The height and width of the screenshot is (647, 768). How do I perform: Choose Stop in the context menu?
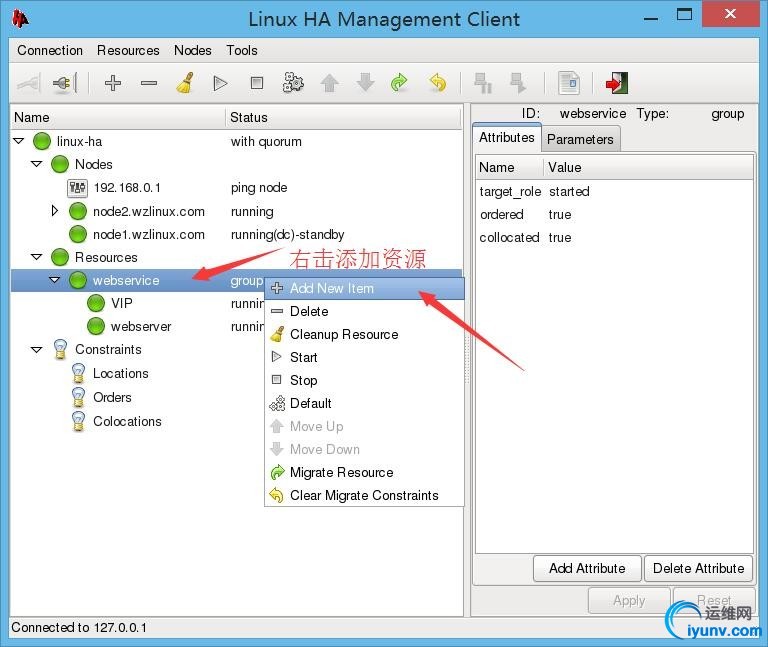[x=364, y=381]
